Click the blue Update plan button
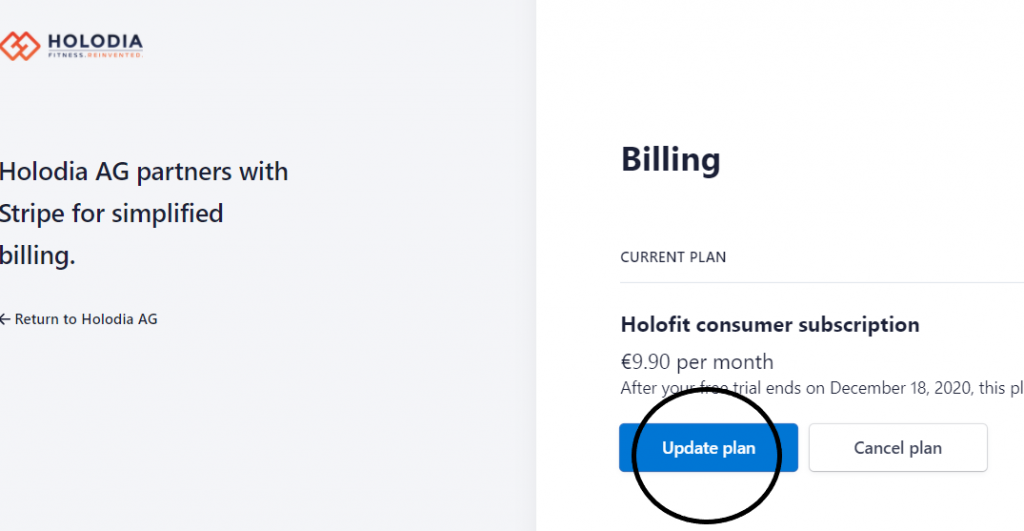This screenshot has height=531, width=1024. (709, 448)
